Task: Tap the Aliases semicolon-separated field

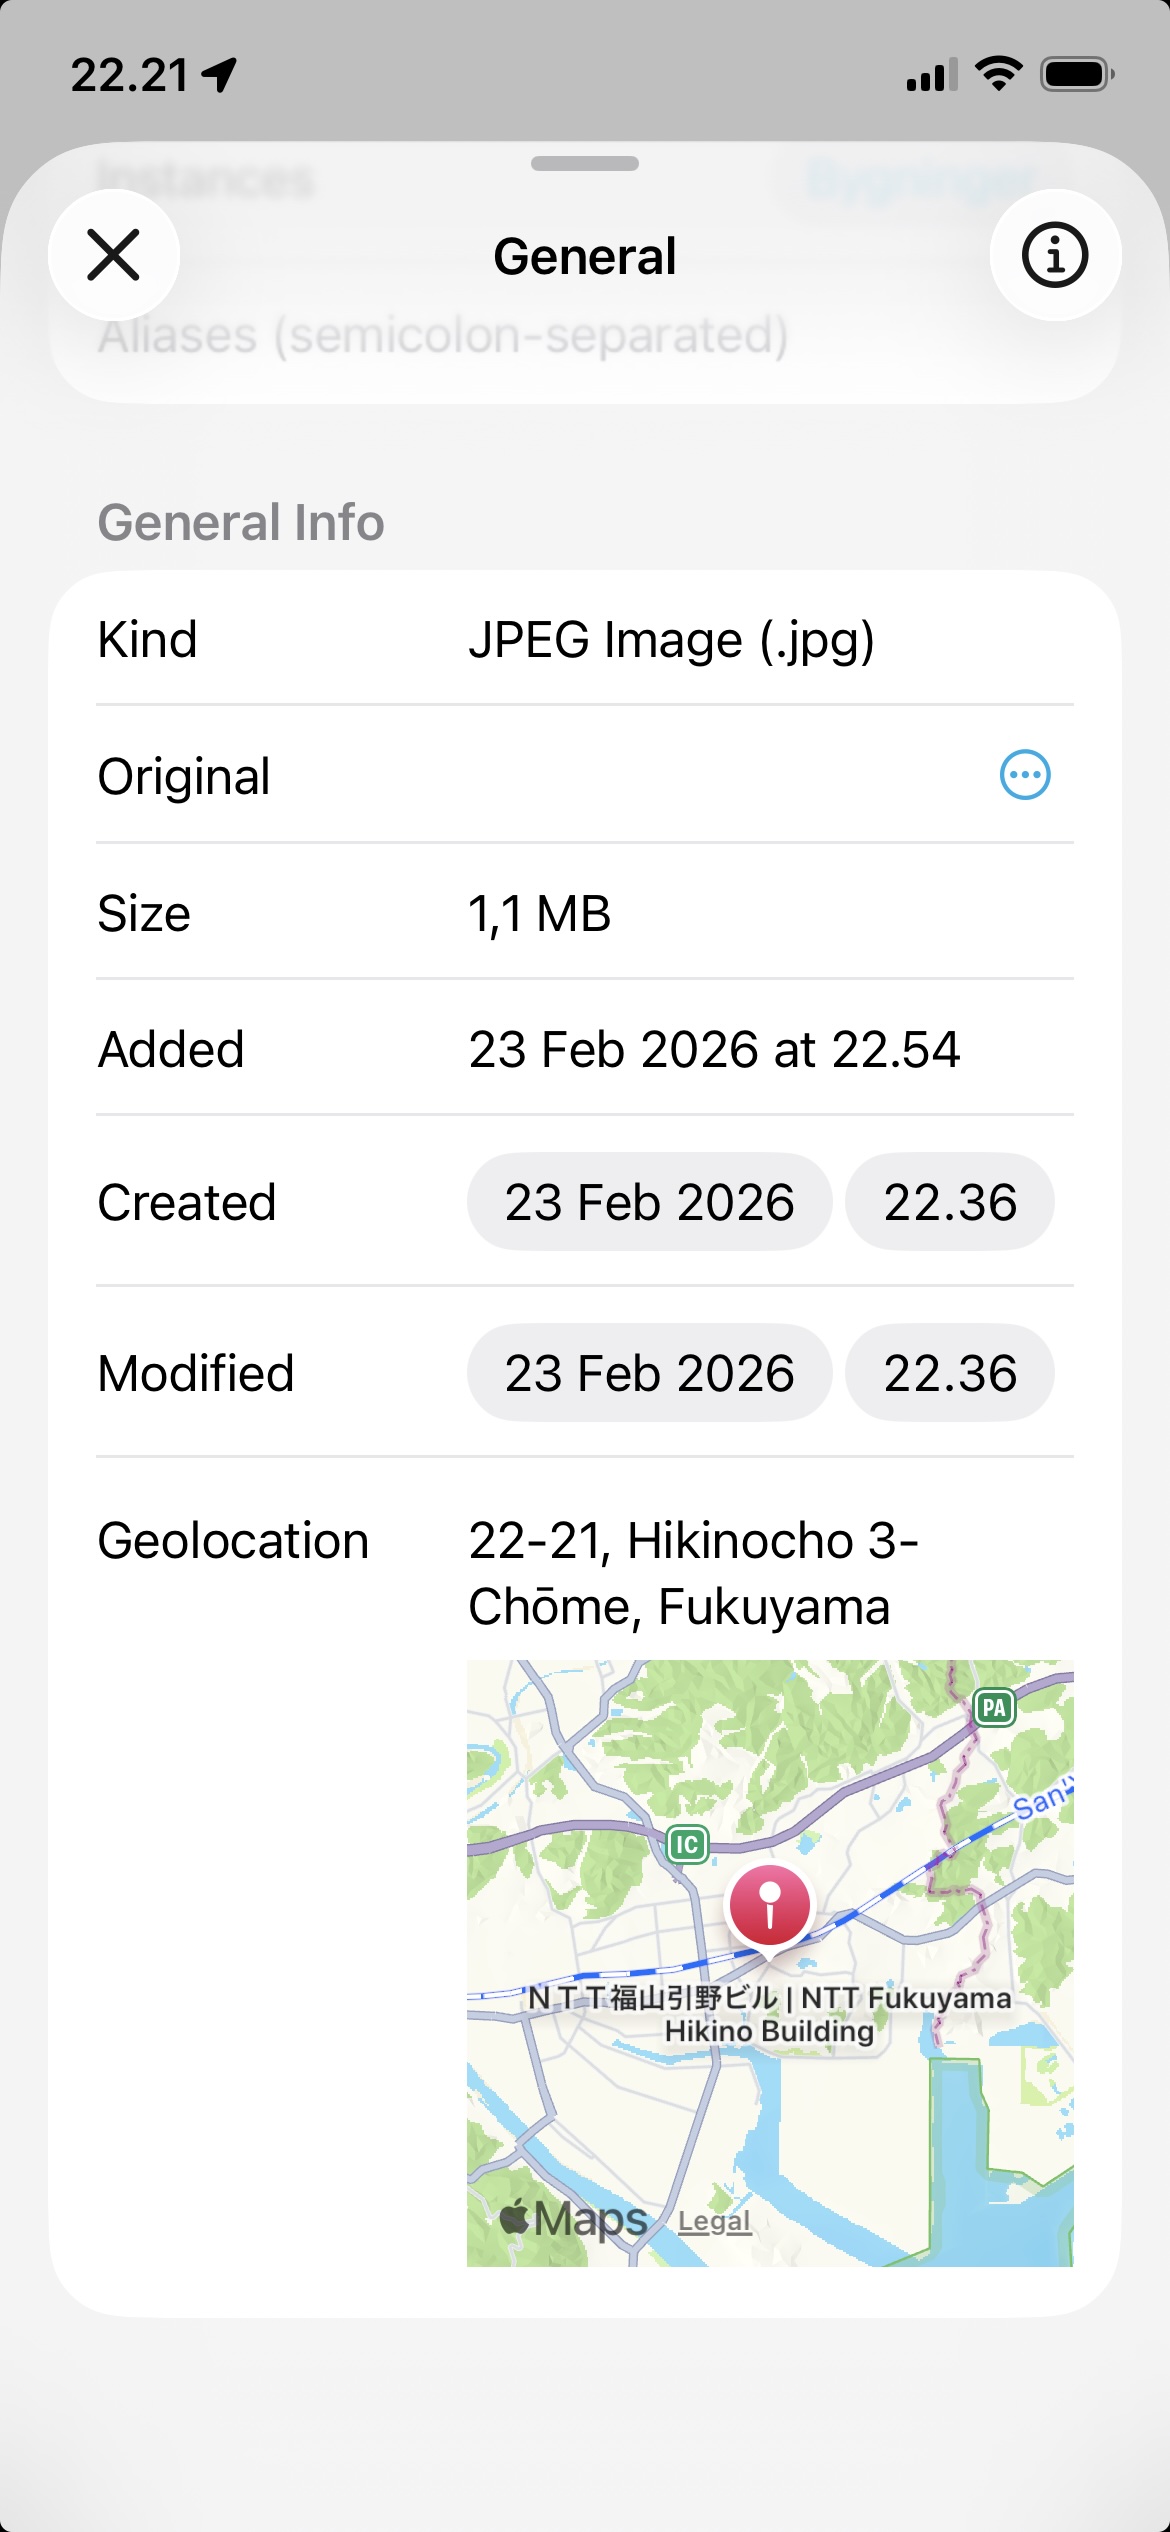Action: pos(443,336)
